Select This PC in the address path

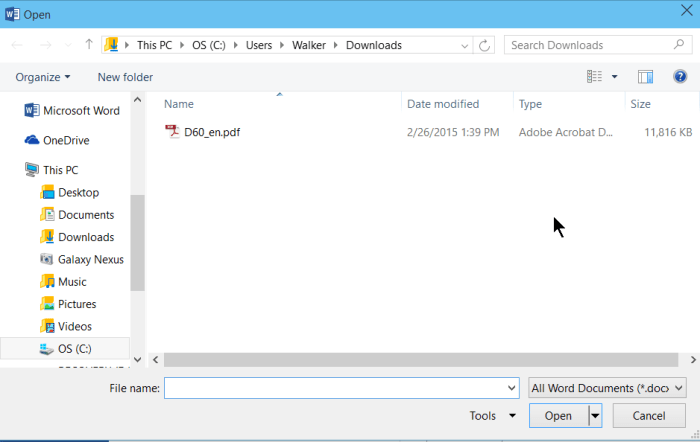tap(154, 45)
